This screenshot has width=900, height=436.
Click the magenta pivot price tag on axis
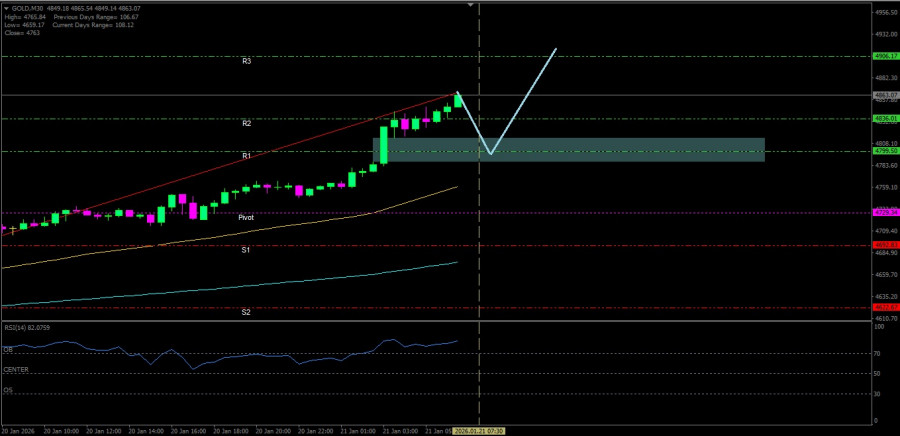pyautogui.click(x=884, y=213)
